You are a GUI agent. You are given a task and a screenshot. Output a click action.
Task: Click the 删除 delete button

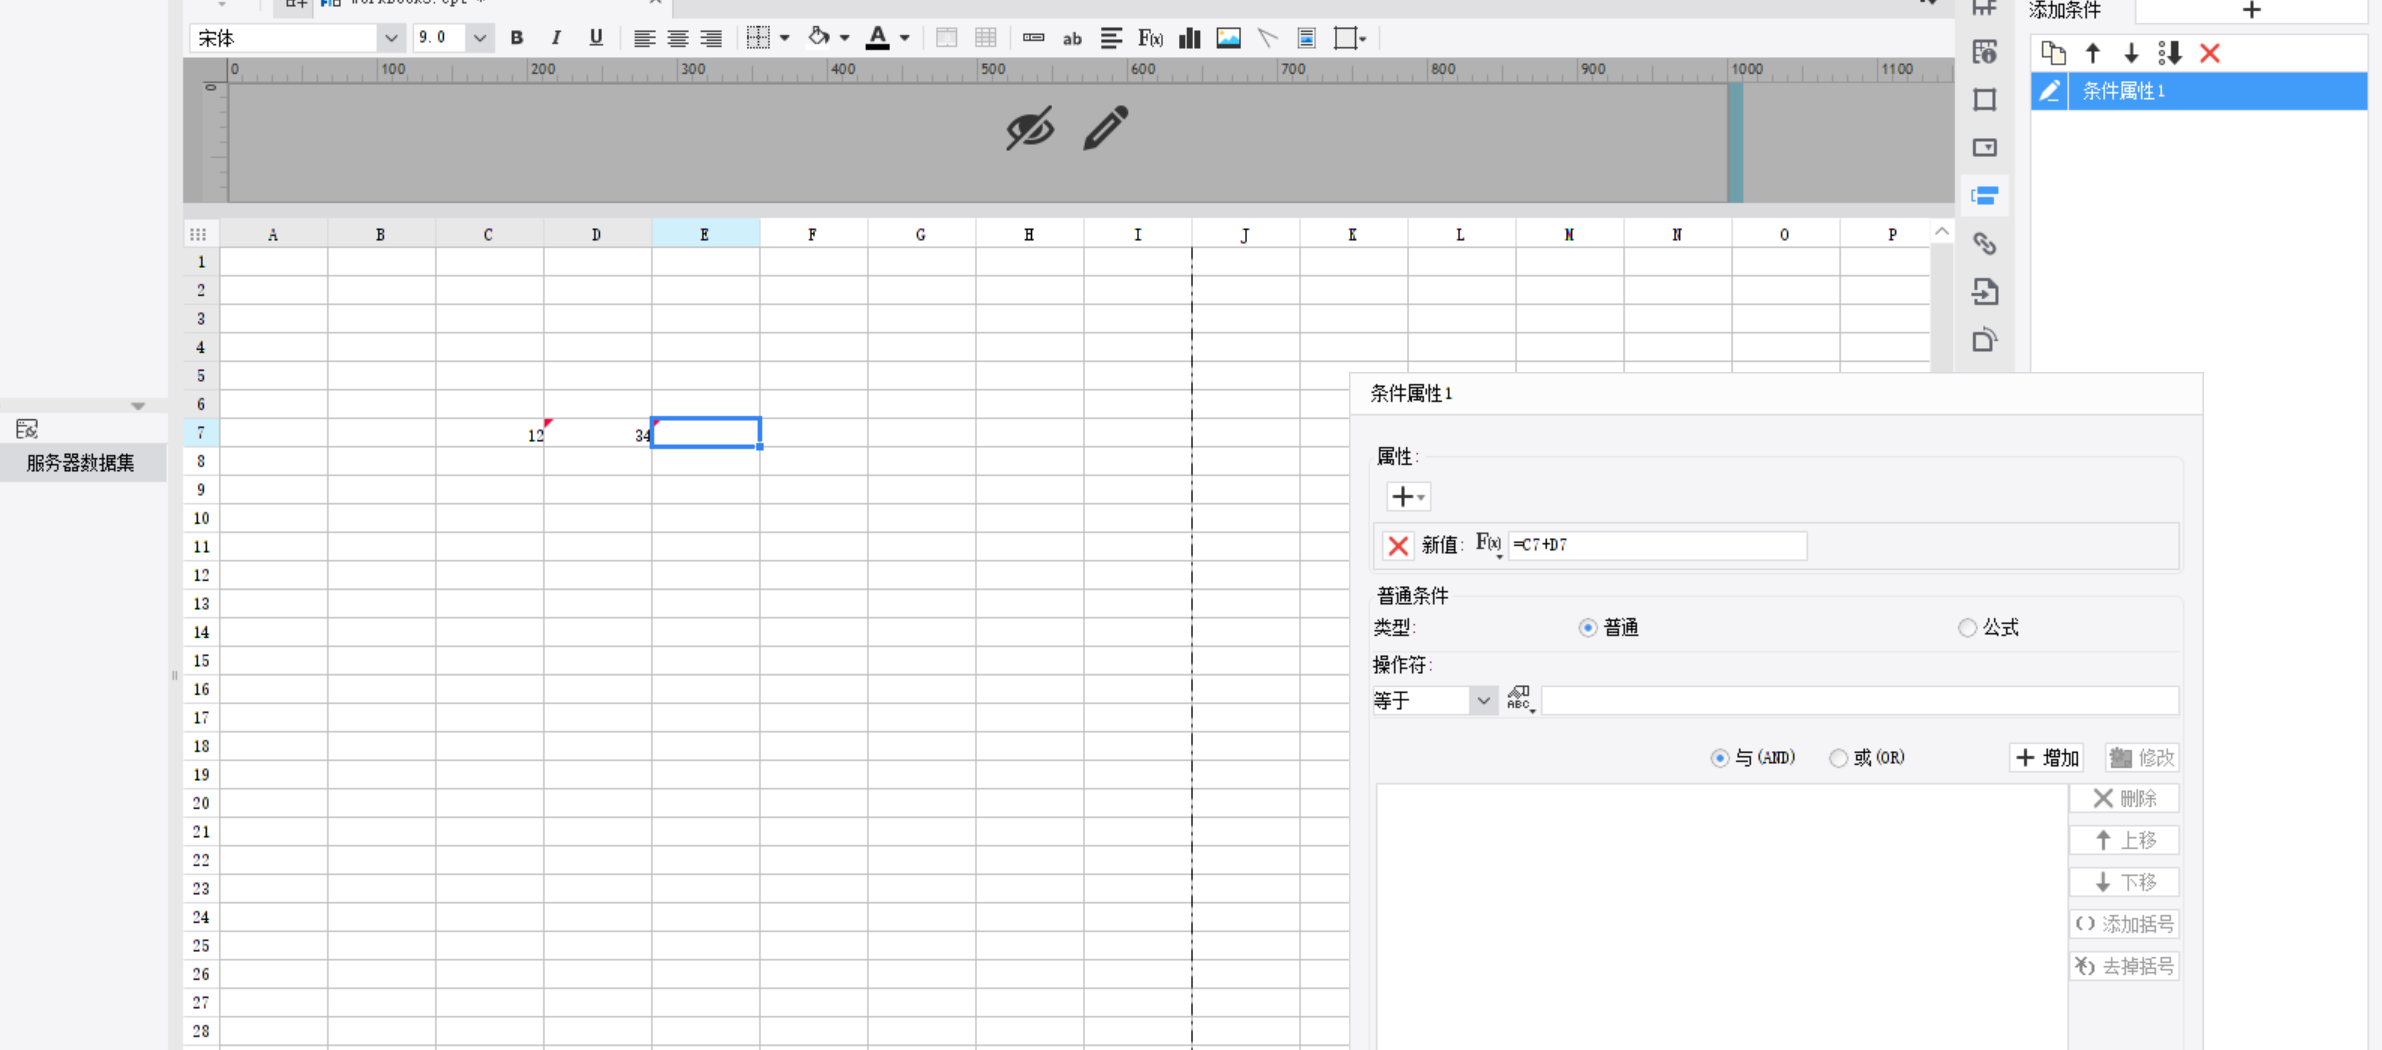pos(2125,798)
